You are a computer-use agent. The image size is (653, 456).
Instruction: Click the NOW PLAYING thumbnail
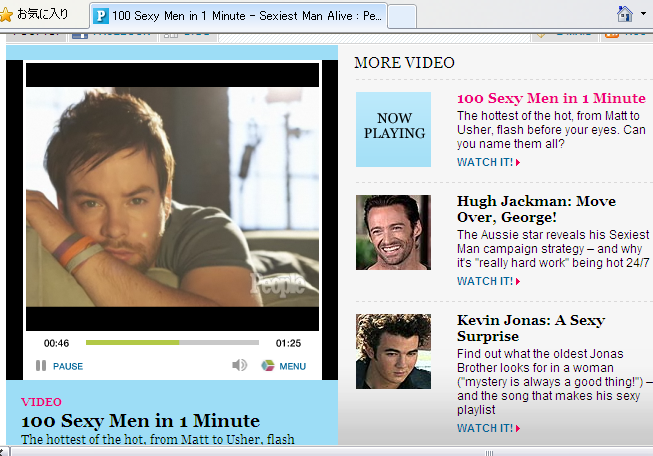pyautogui.click(x=394, y=130)
